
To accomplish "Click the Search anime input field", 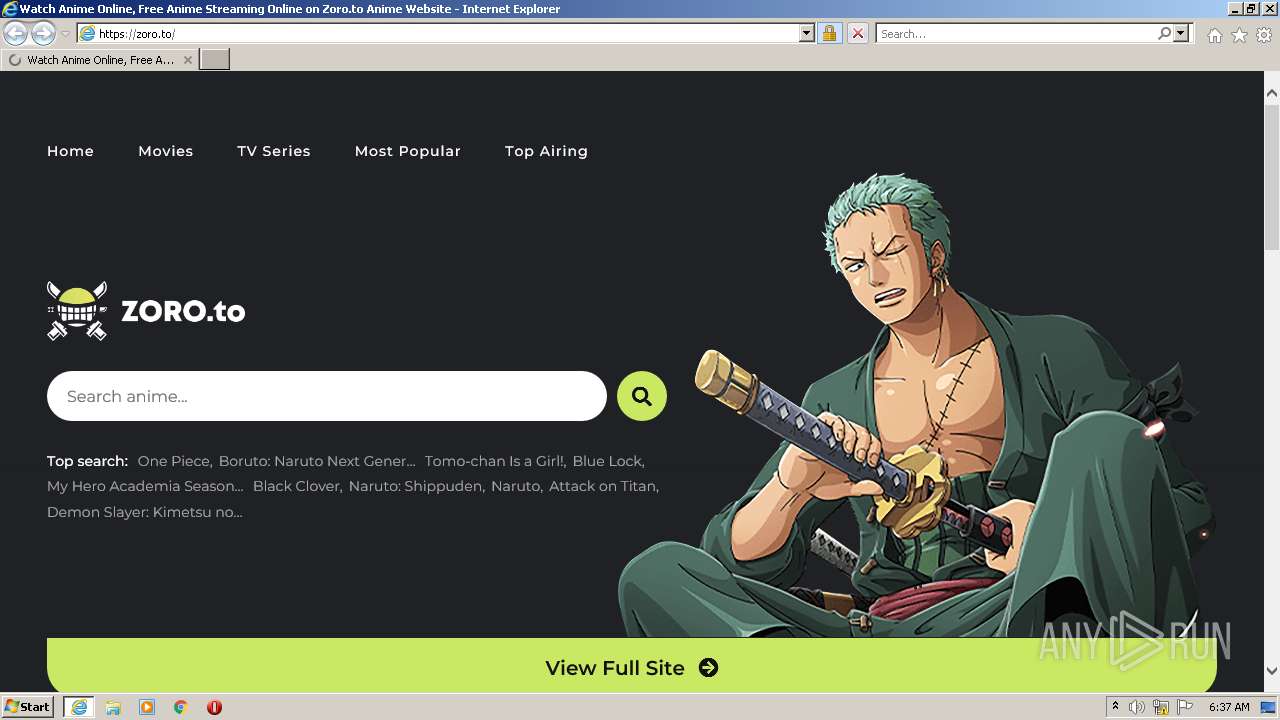I will point(327,396).
